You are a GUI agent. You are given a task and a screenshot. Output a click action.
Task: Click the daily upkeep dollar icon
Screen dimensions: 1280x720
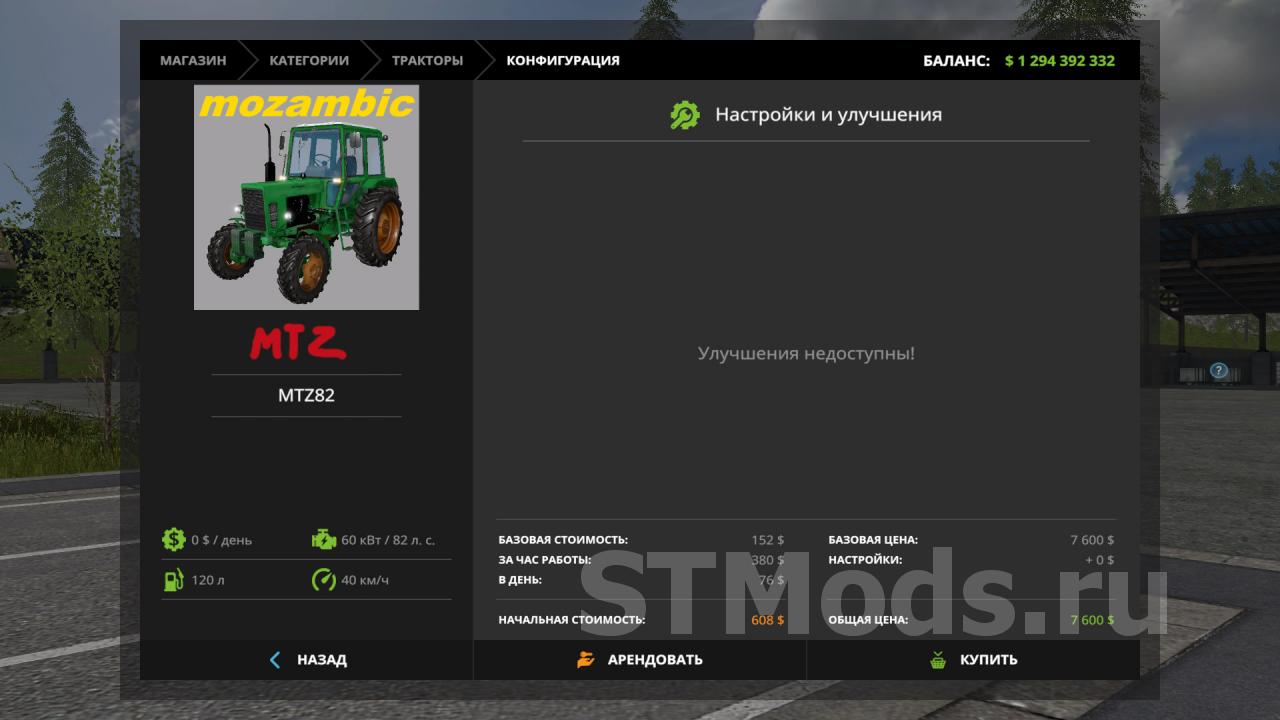point(174,540)
